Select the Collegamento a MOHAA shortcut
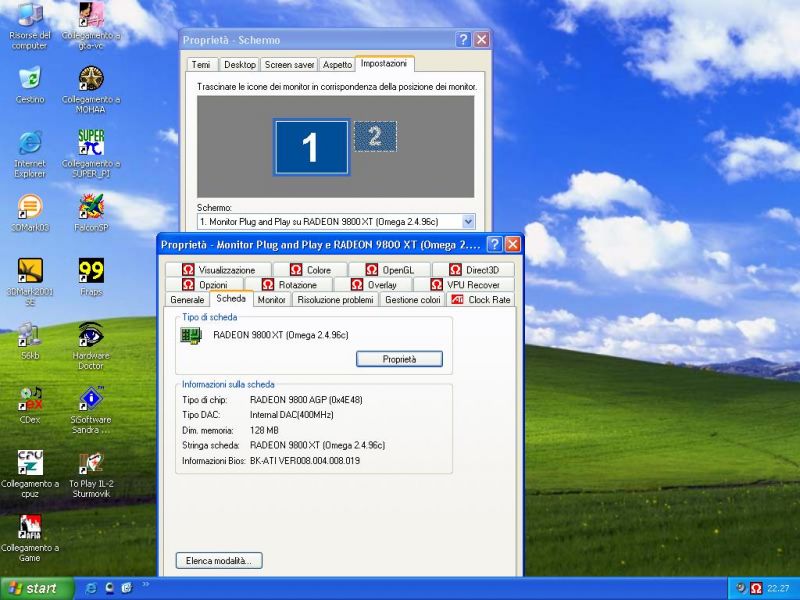This screenshot has height=600, width=800. tap(91, 90)
